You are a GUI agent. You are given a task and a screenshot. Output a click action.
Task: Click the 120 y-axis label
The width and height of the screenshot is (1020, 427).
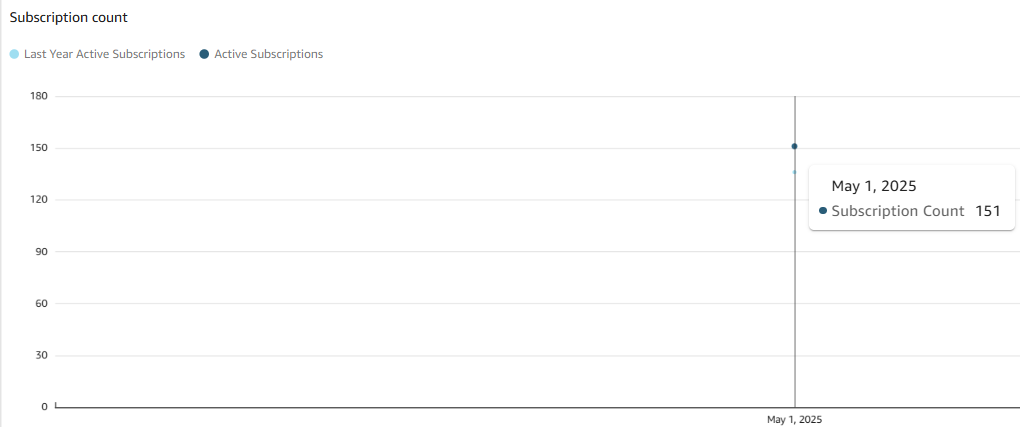39,200
